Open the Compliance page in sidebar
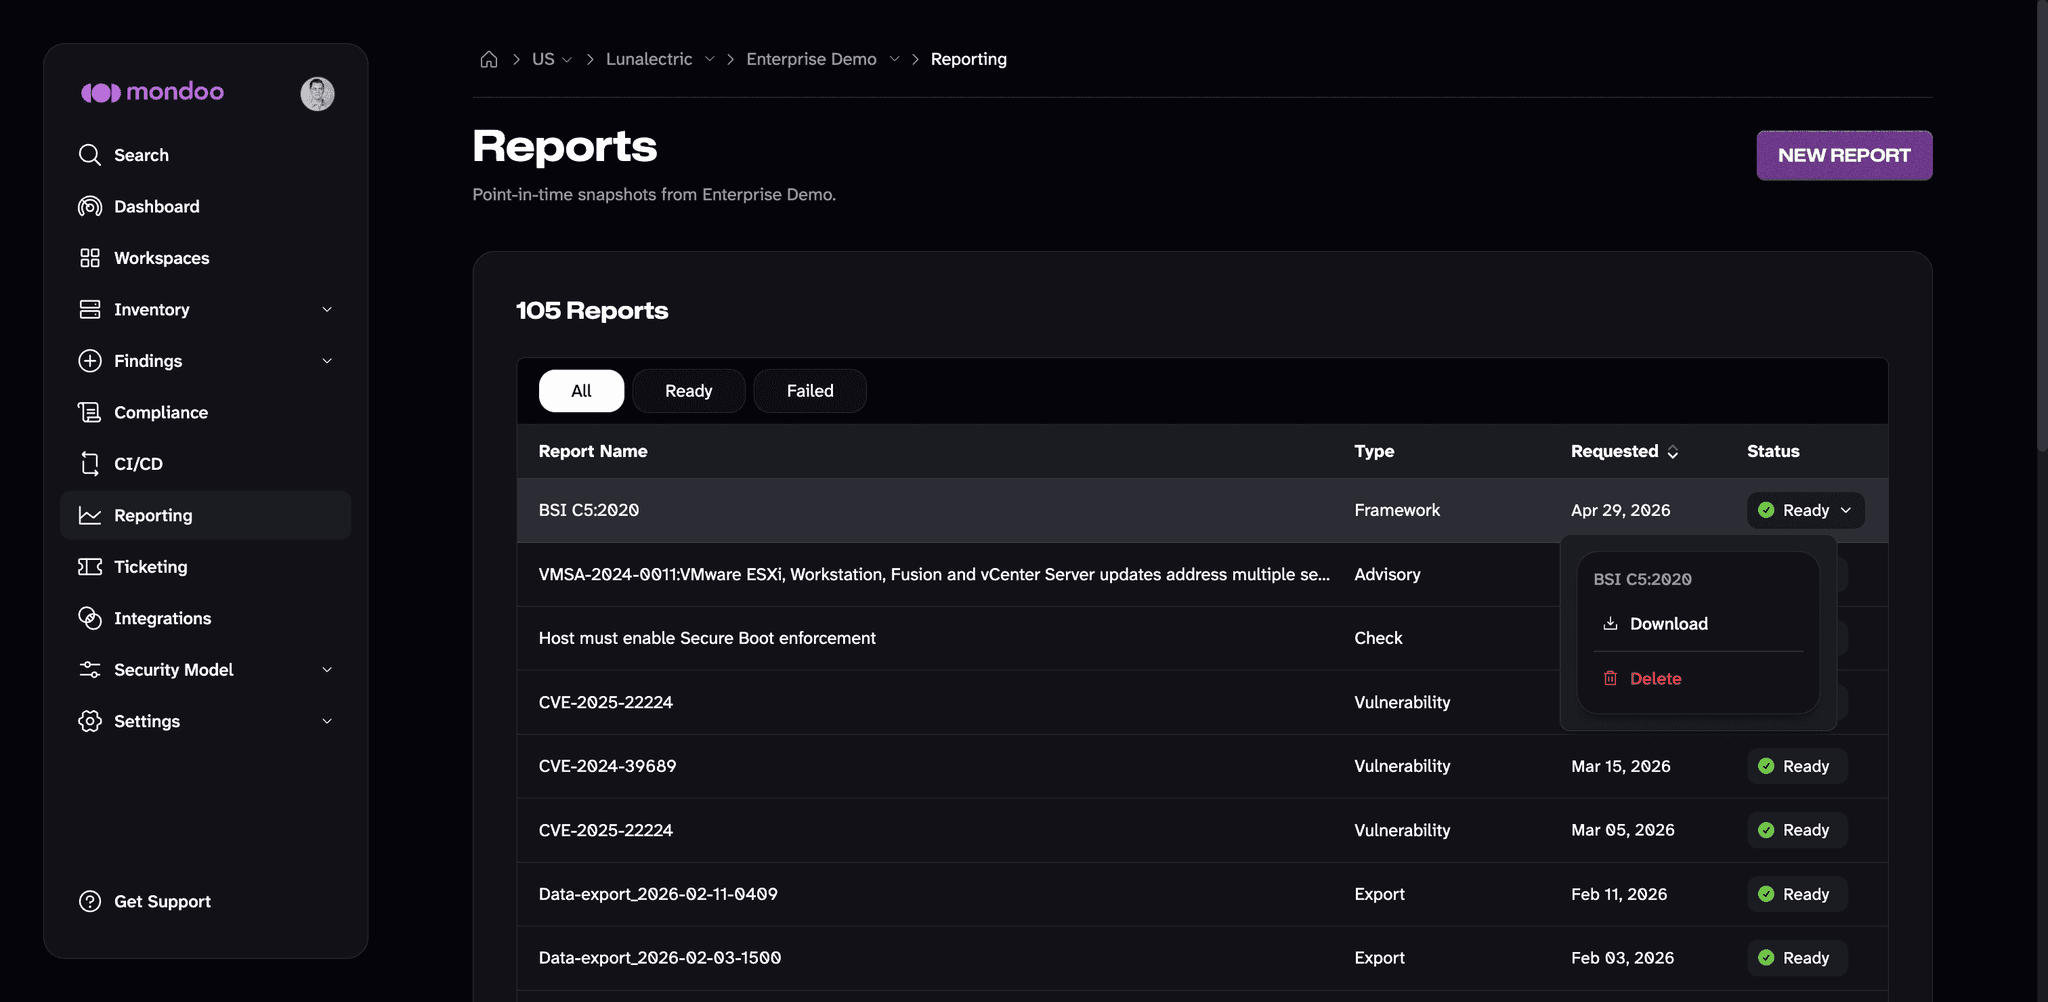Viewport: 2048px width, 1002px height. pyautogui.click(x=205, y=412)
